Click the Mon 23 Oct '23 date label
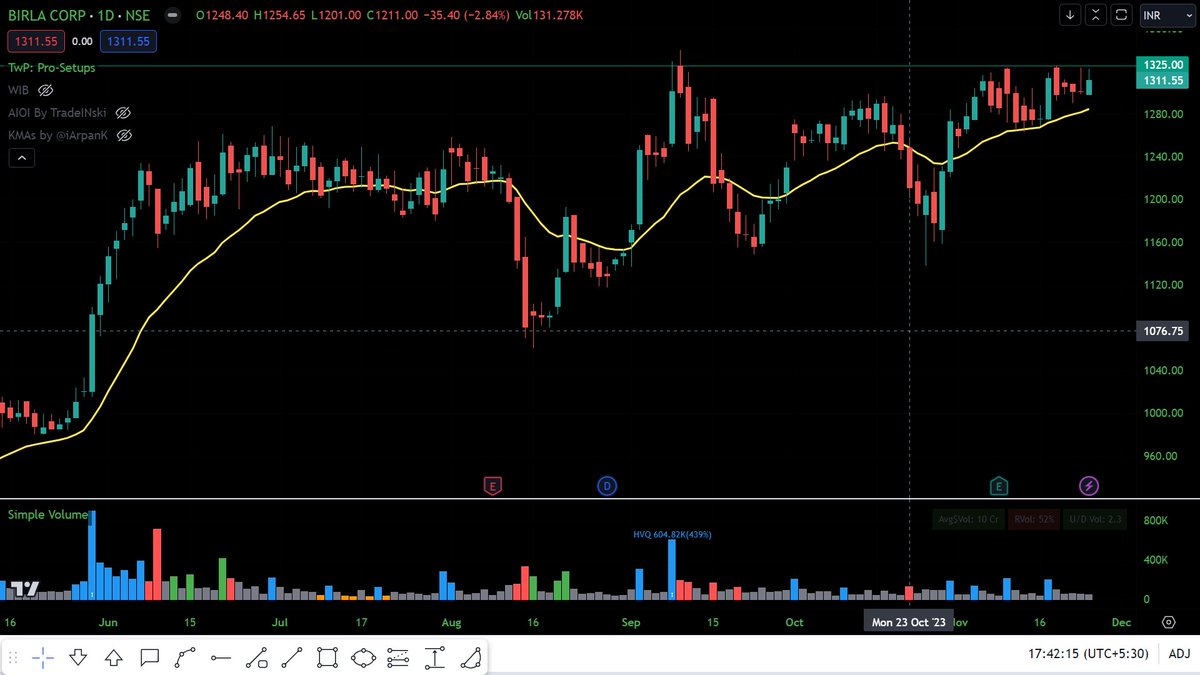The width and height of the screenshot is (1200, 675). [909, 622]
